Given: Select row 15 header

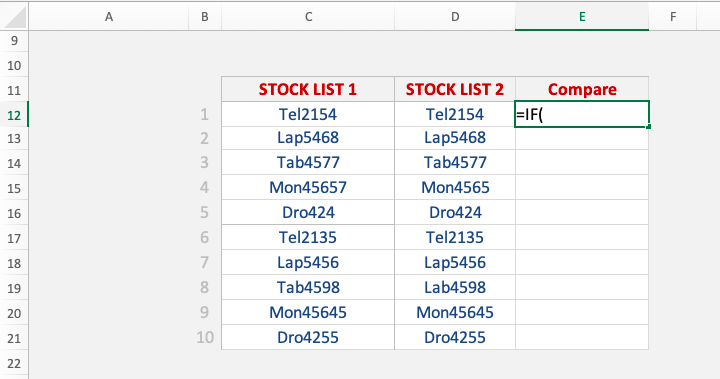Looking at the screenshot, I should 14,188.
